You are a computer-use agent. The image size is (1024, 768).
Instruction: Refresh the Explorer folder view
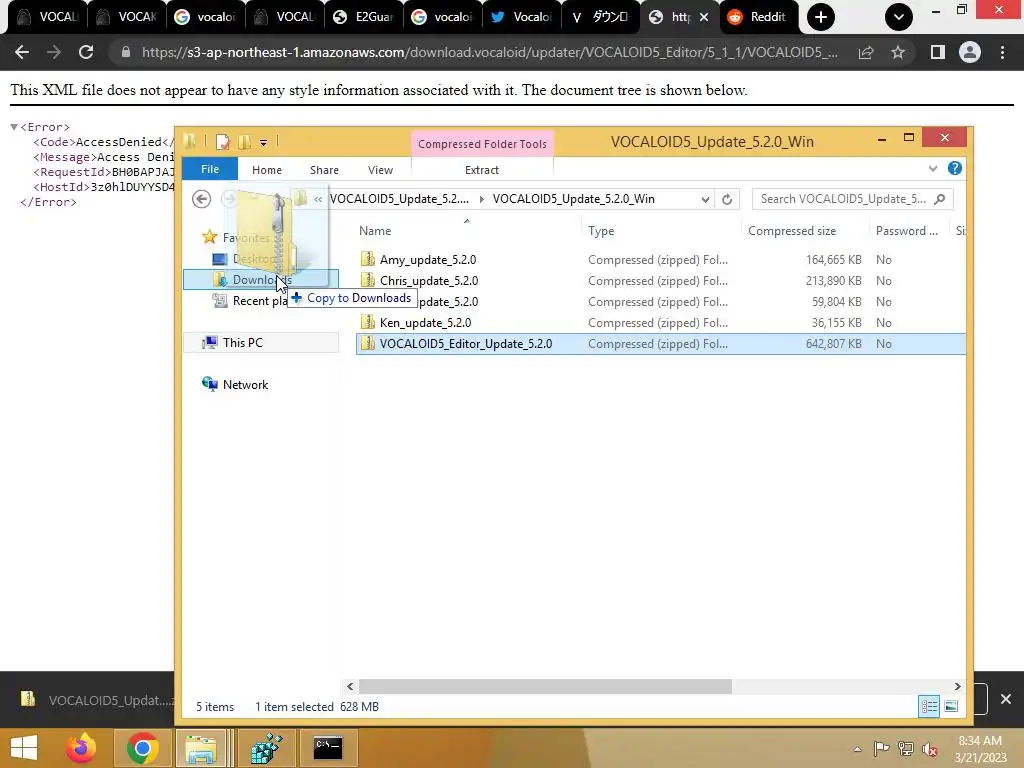tap(727, 199)
